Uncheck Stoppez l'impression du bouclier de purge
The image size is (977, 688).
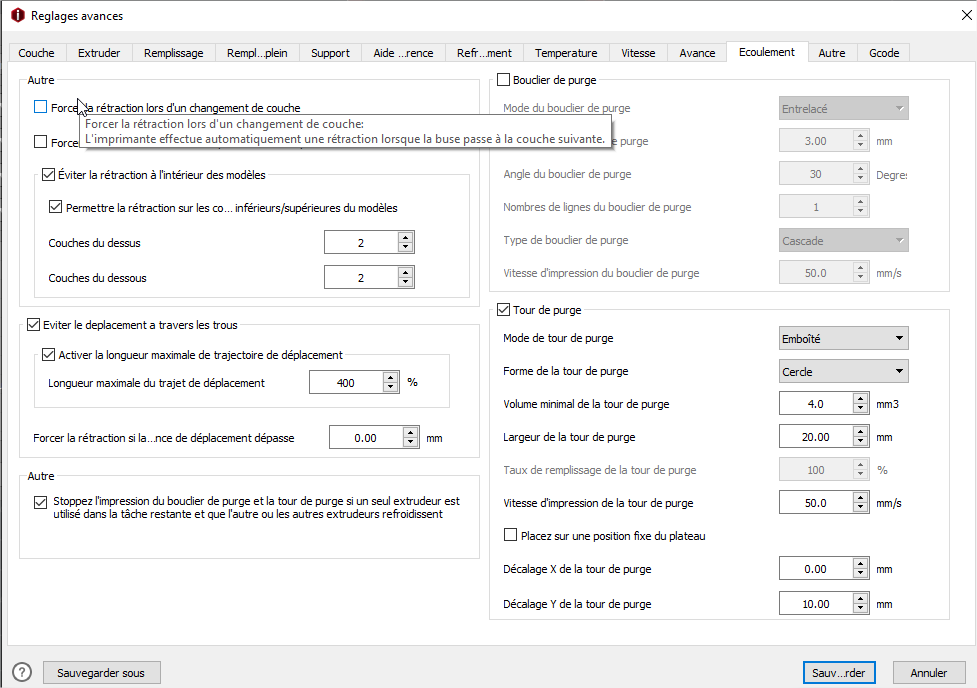point(41,502)
